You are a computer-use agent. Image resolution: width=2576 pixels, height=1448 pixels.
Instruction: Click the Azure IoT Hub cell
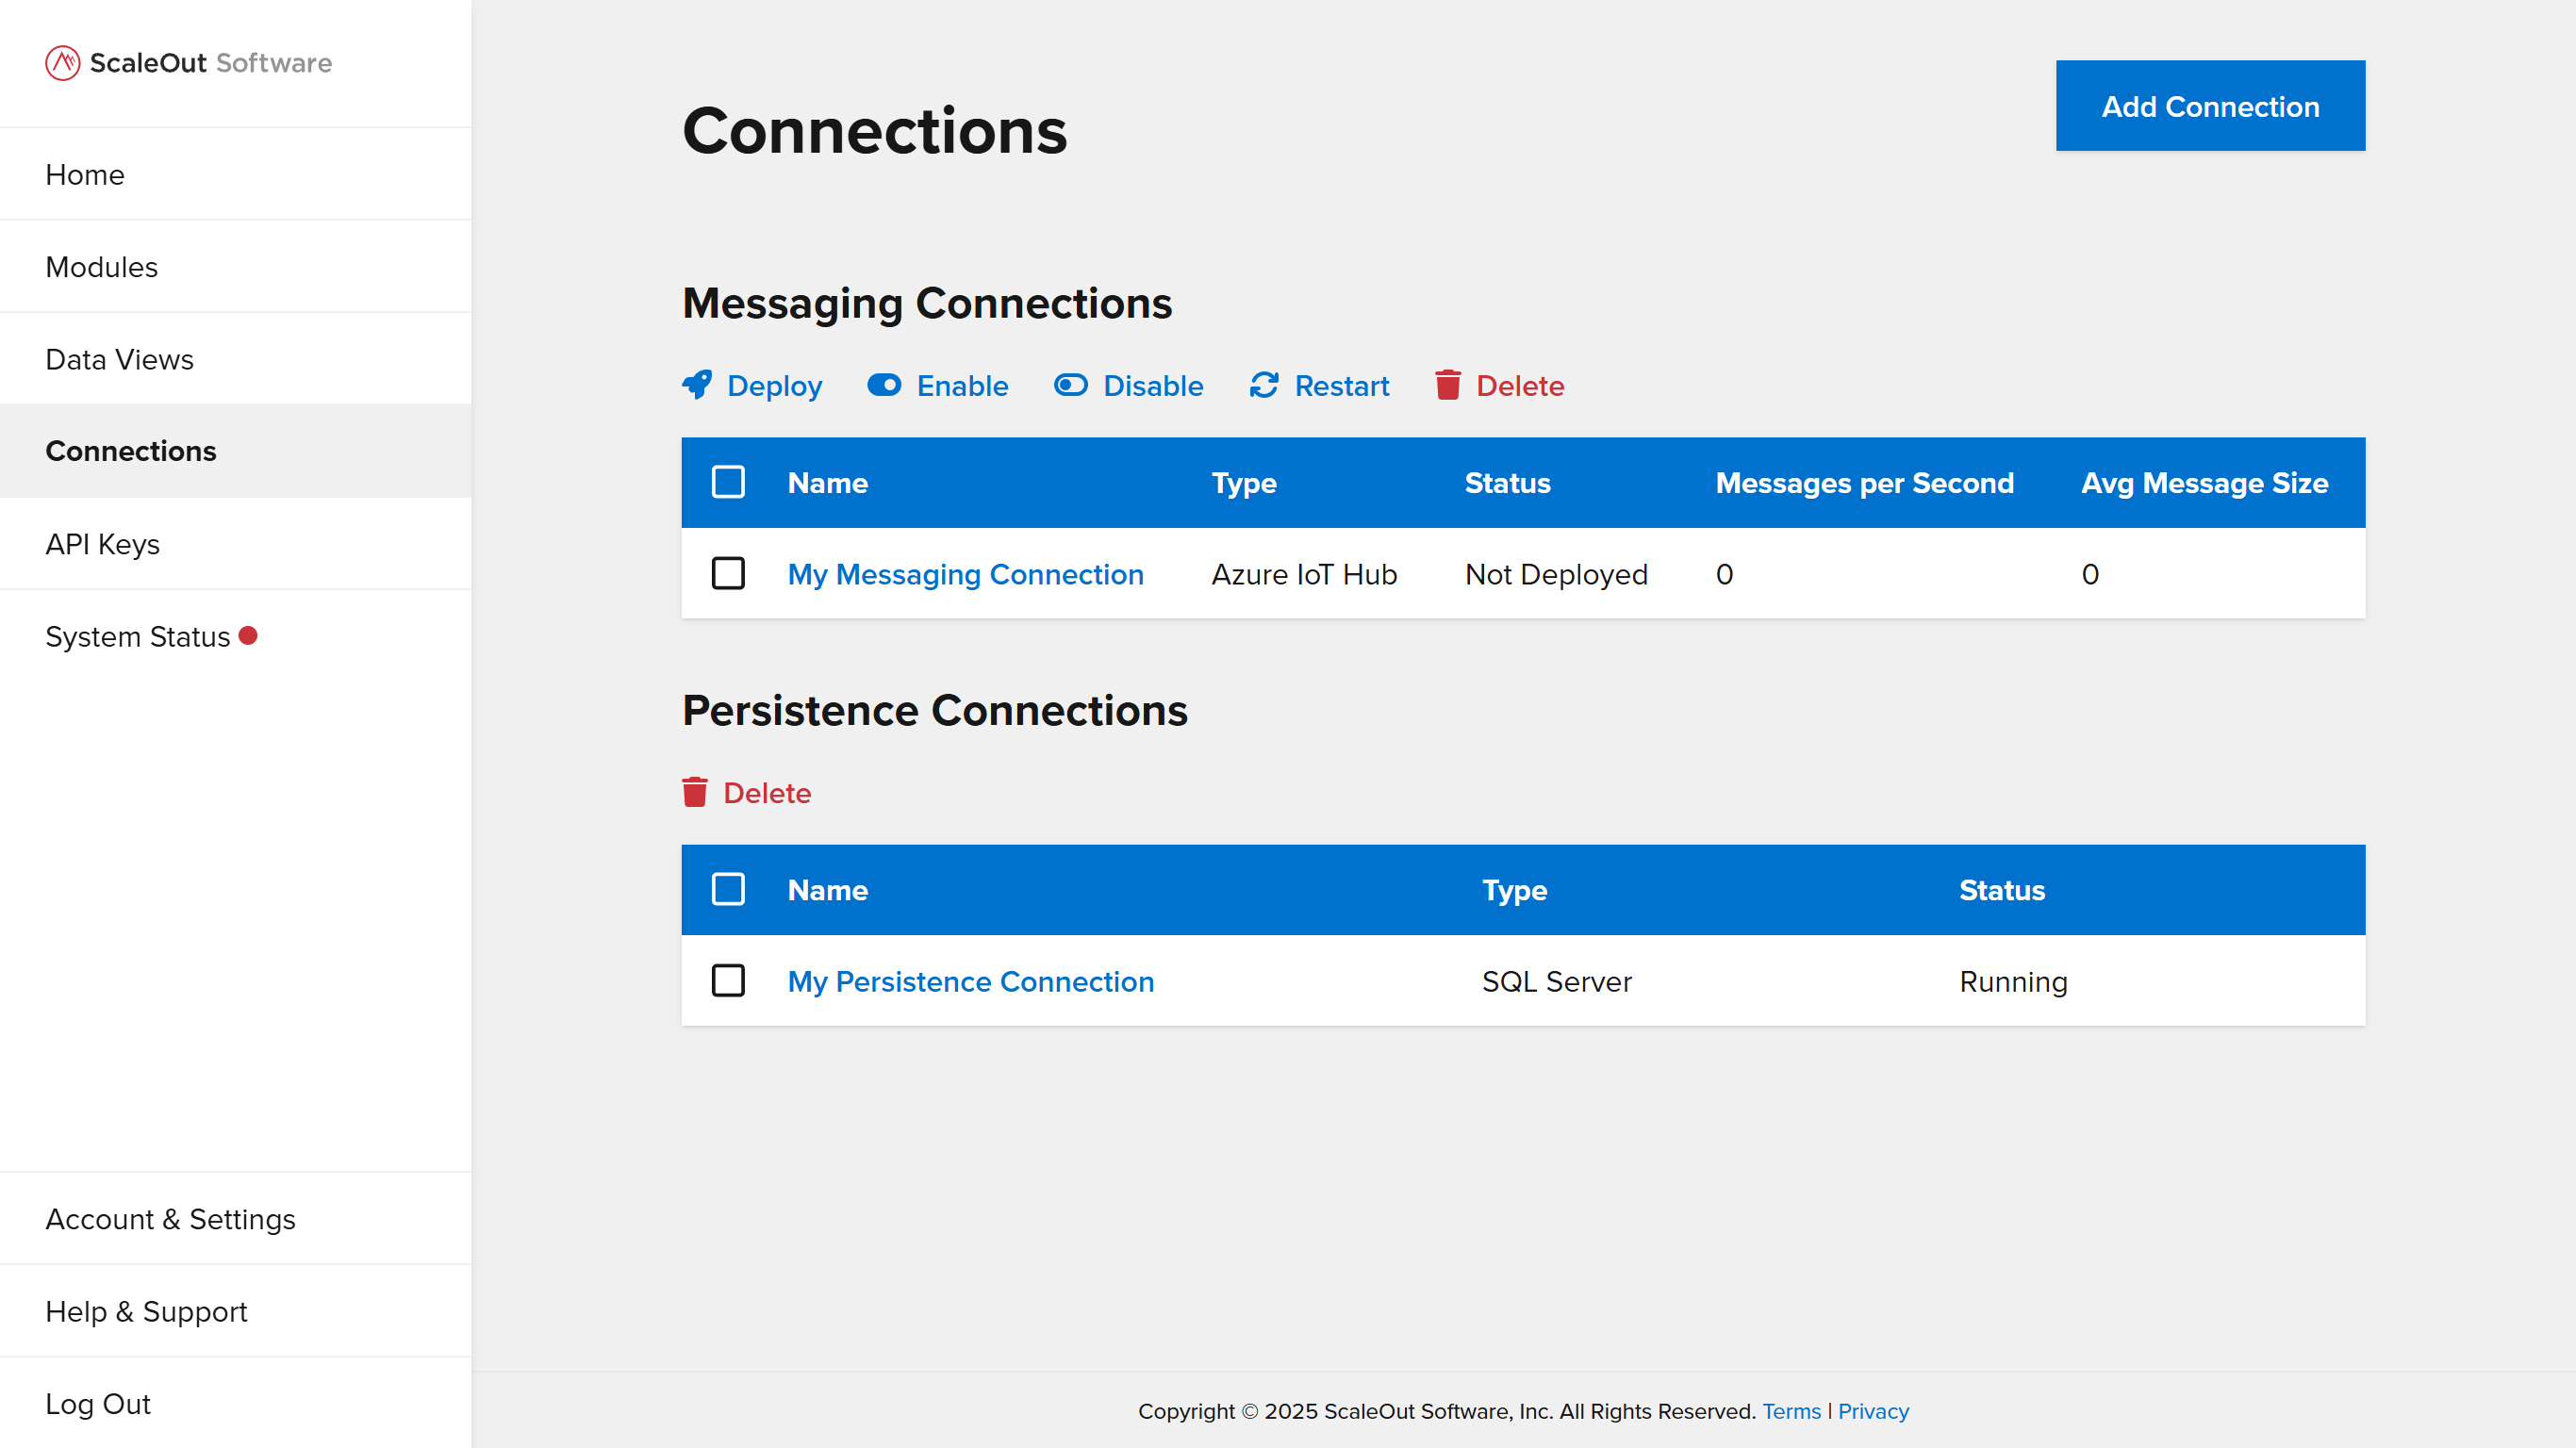[1304, 574]
